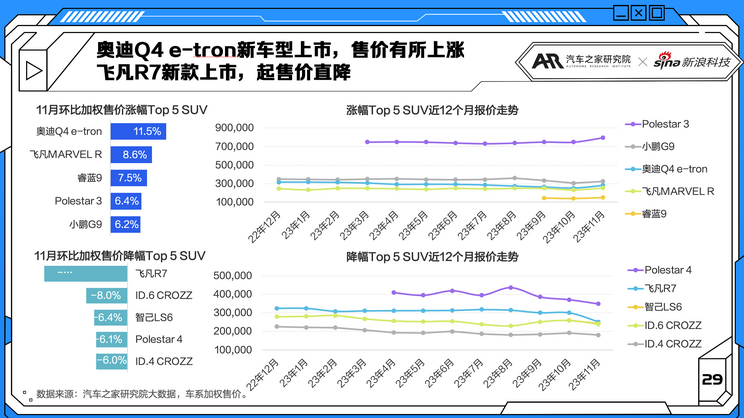
Task: Click the 飞凡MARVEL R green legend marker
Action: coord(632,192)
